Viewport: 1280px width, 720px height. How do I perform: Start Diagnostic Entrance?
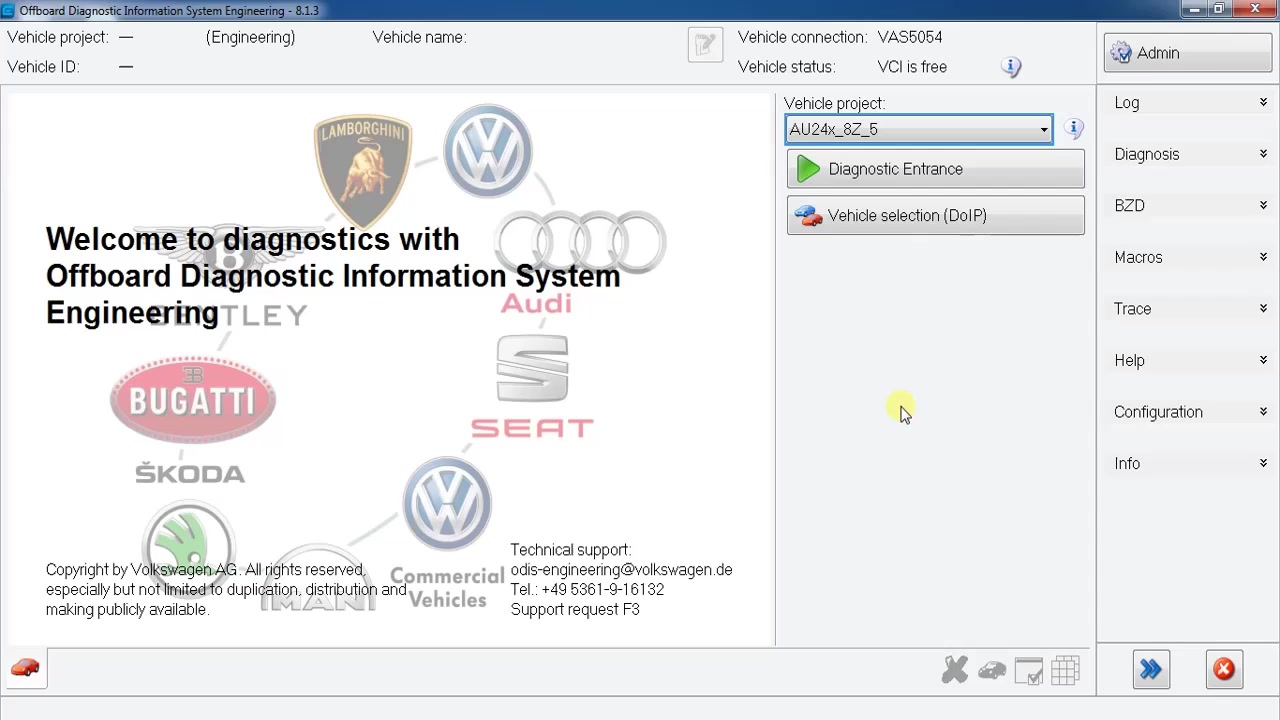pos(935,169)
